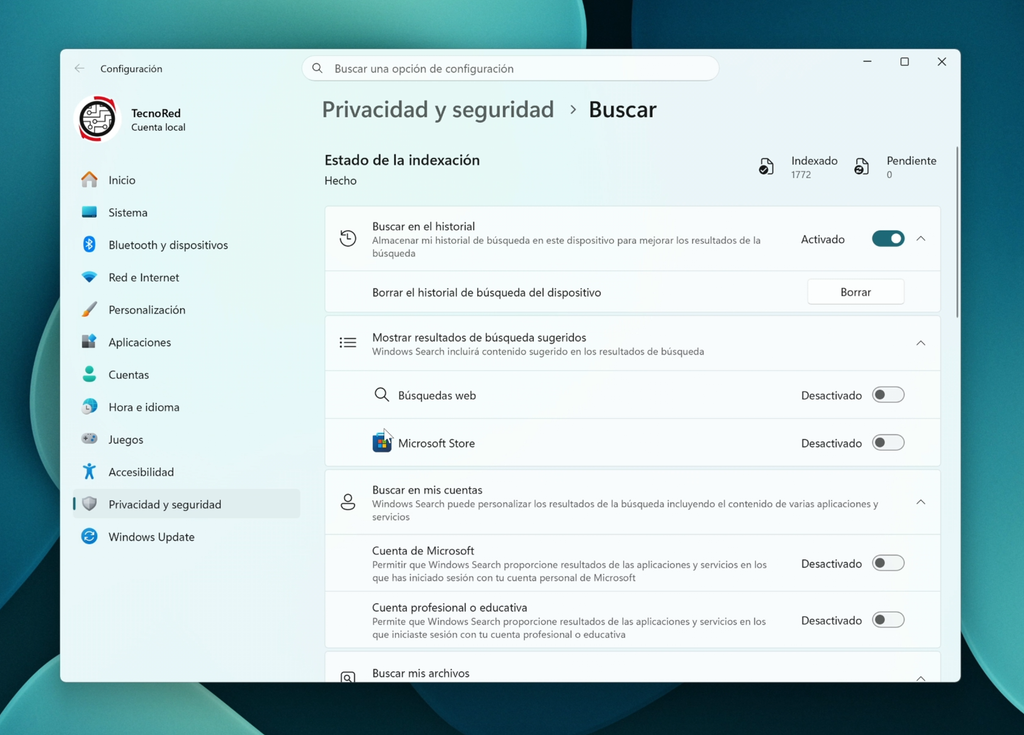Click the Indexado 1772 count
The width and height of the screenshot is (1024, 735).
click(x=801, y=175)
